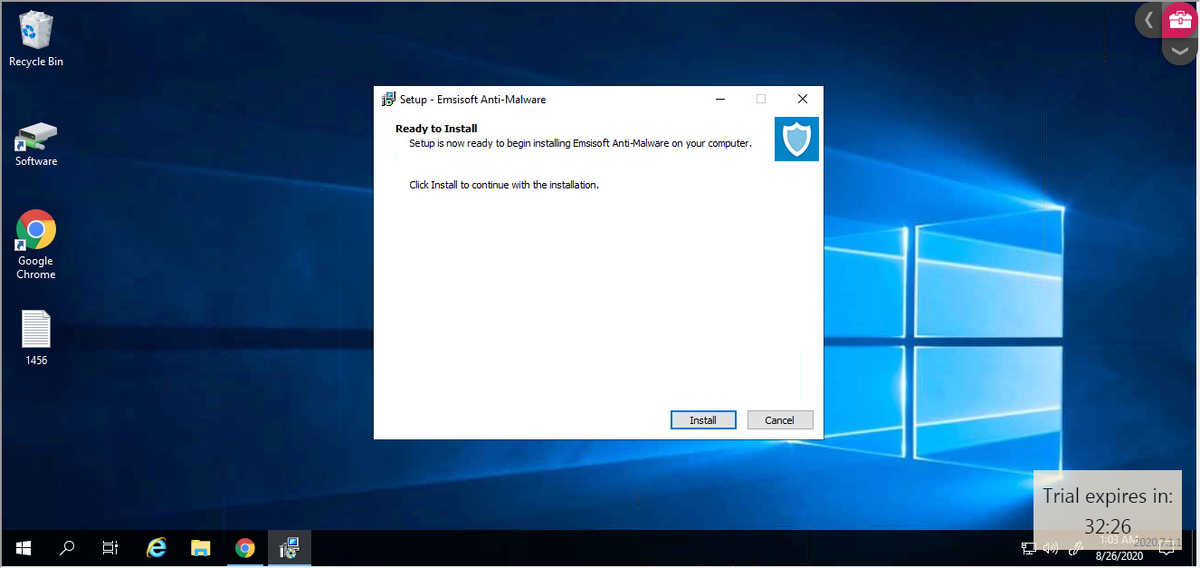Image resolution: width=1200 pixels, height=568 pixels.
Task: Minimize the Setup window
Action: click(x=720, y=99)
